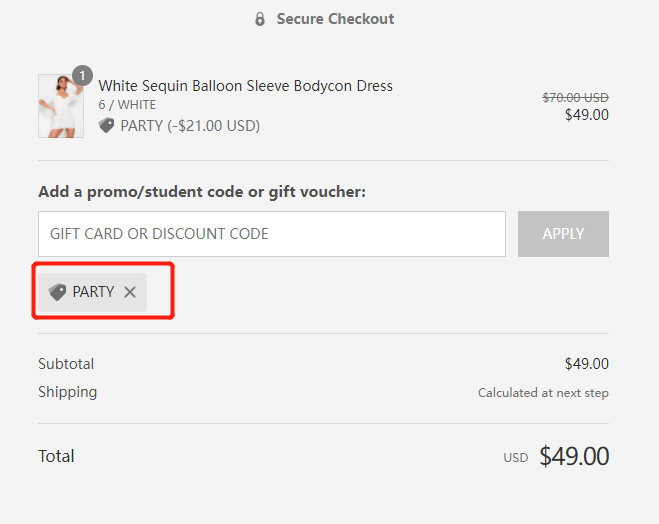Click the APPLY button

pos(563,234)
